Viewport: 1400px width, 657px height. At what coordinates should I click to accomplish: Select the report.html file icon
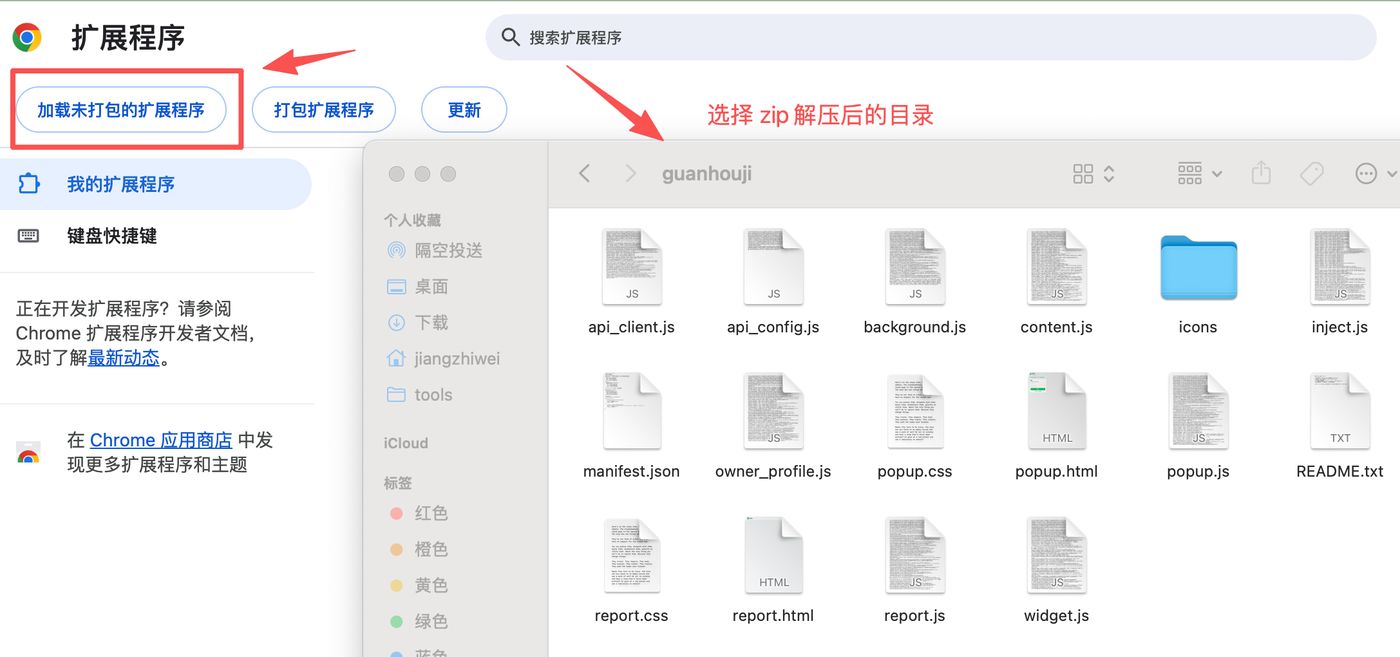coord(773,555)
